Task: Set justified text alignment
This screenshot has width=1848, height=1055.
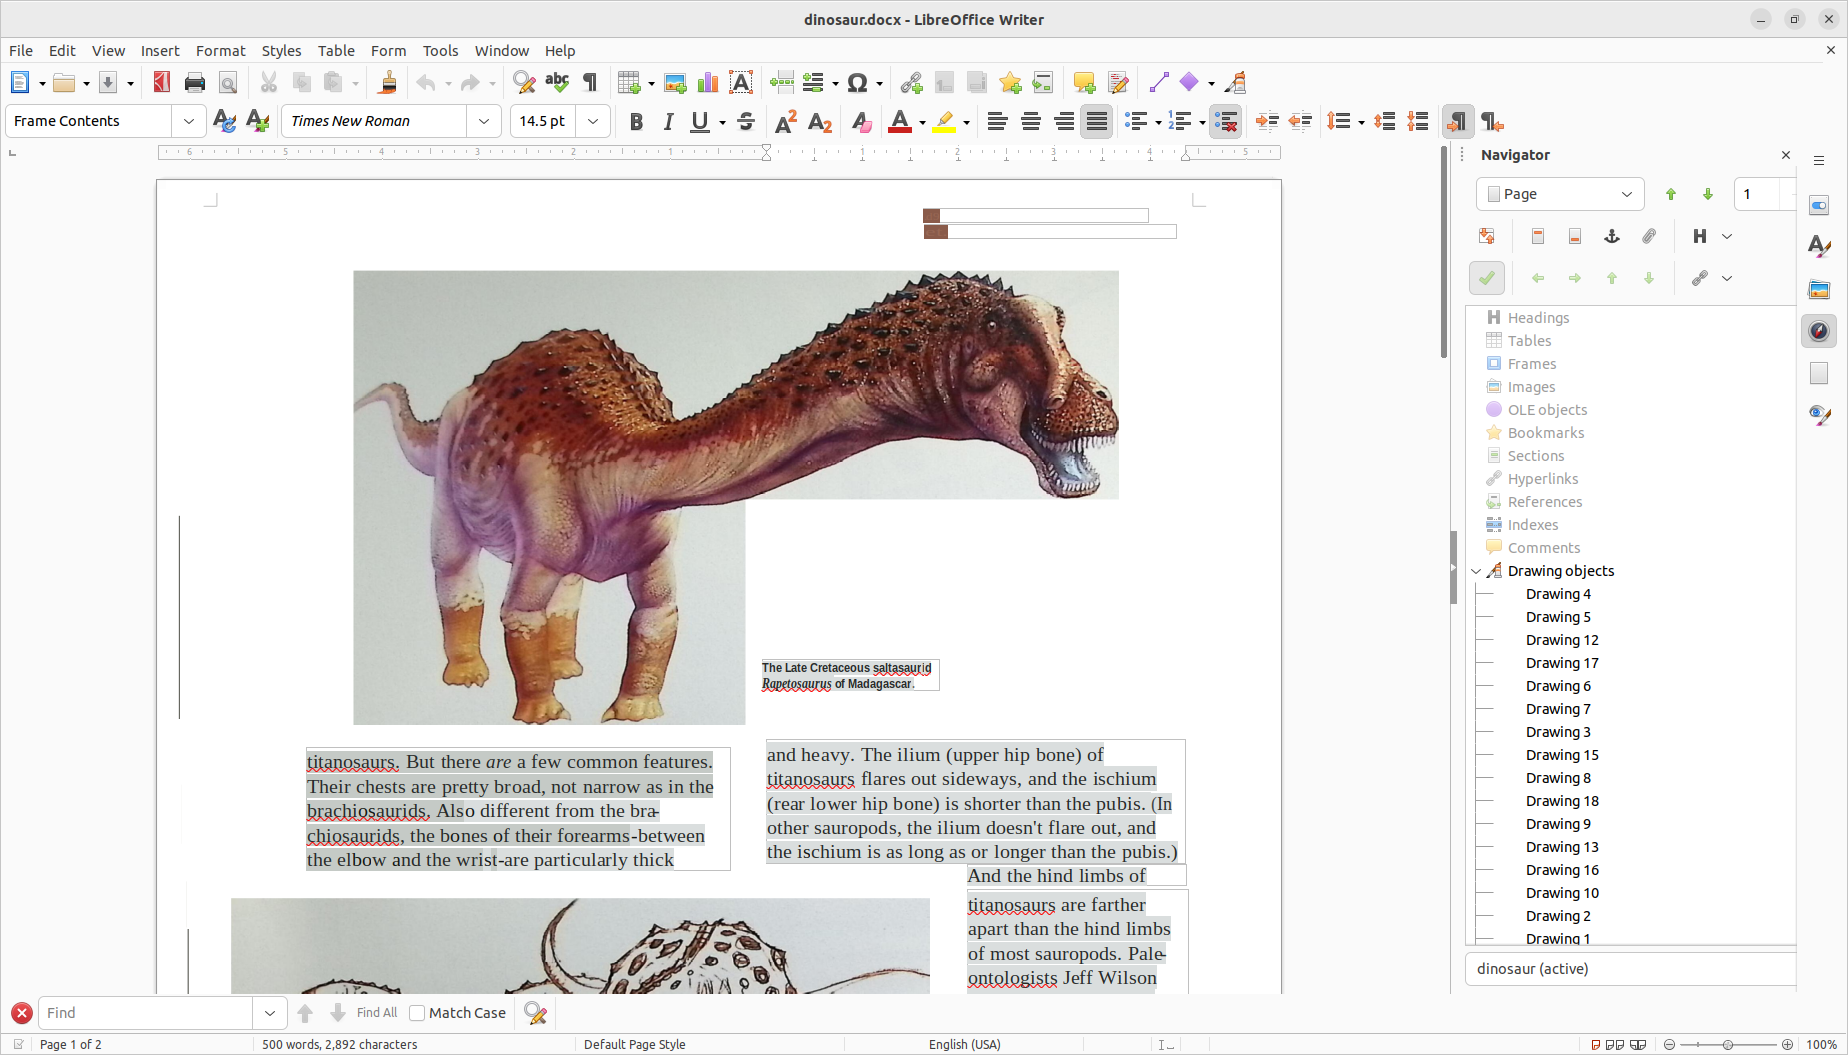Action: [x=1097, y=122]
